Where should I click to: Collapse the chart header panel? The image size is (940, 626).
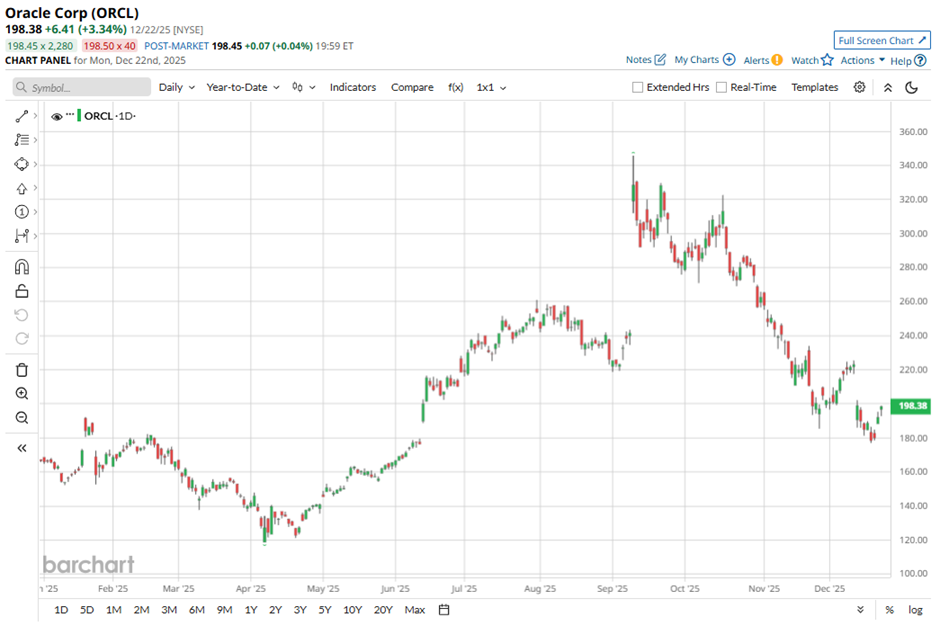[x=888, y=88]
